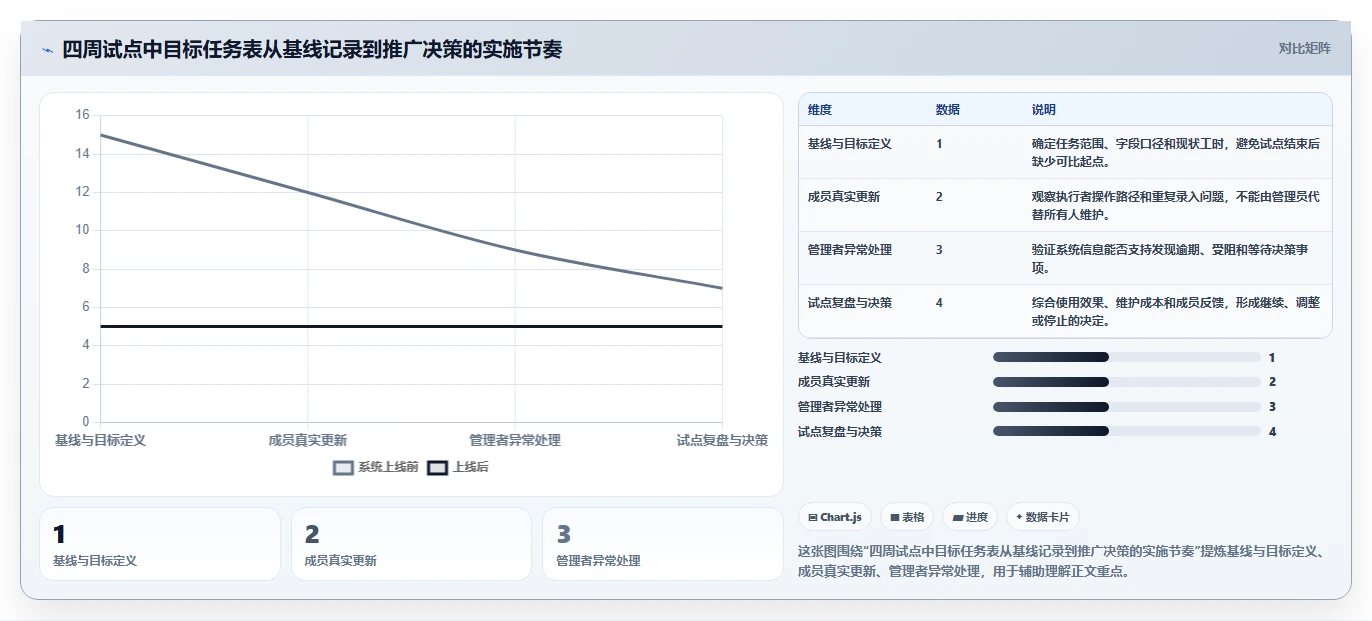Click the 维度 column header

pyautogui.click(x=820, y=110)
